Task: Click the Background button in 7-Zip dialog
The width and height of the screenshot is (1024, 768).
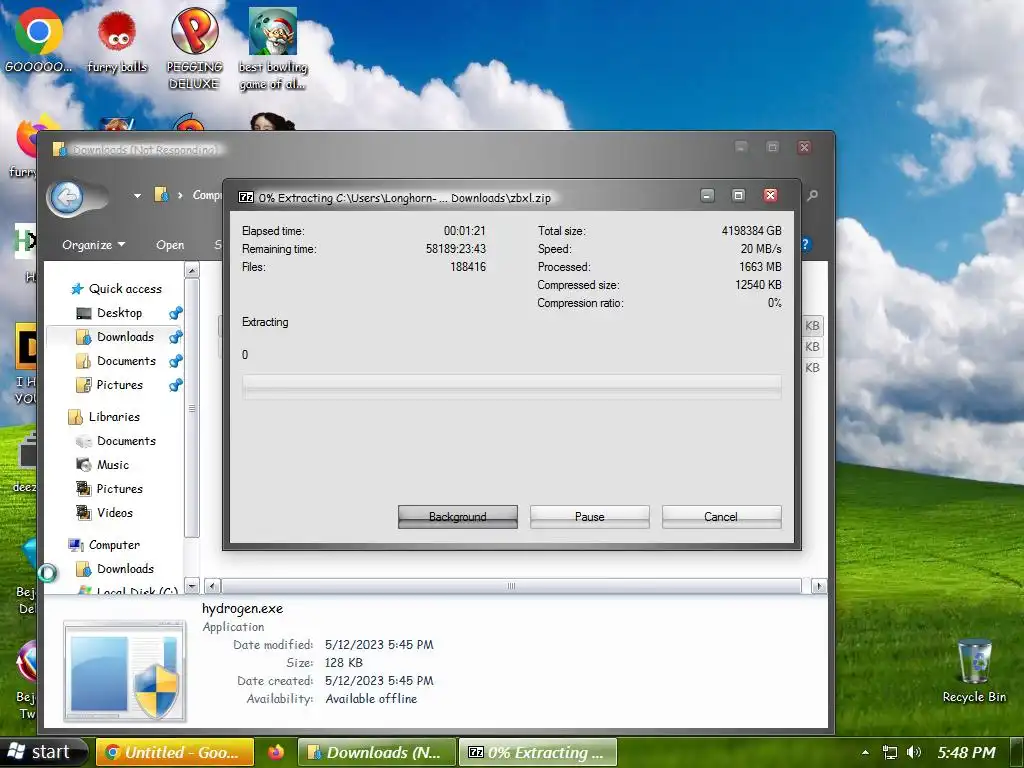Action: (458, 517)
